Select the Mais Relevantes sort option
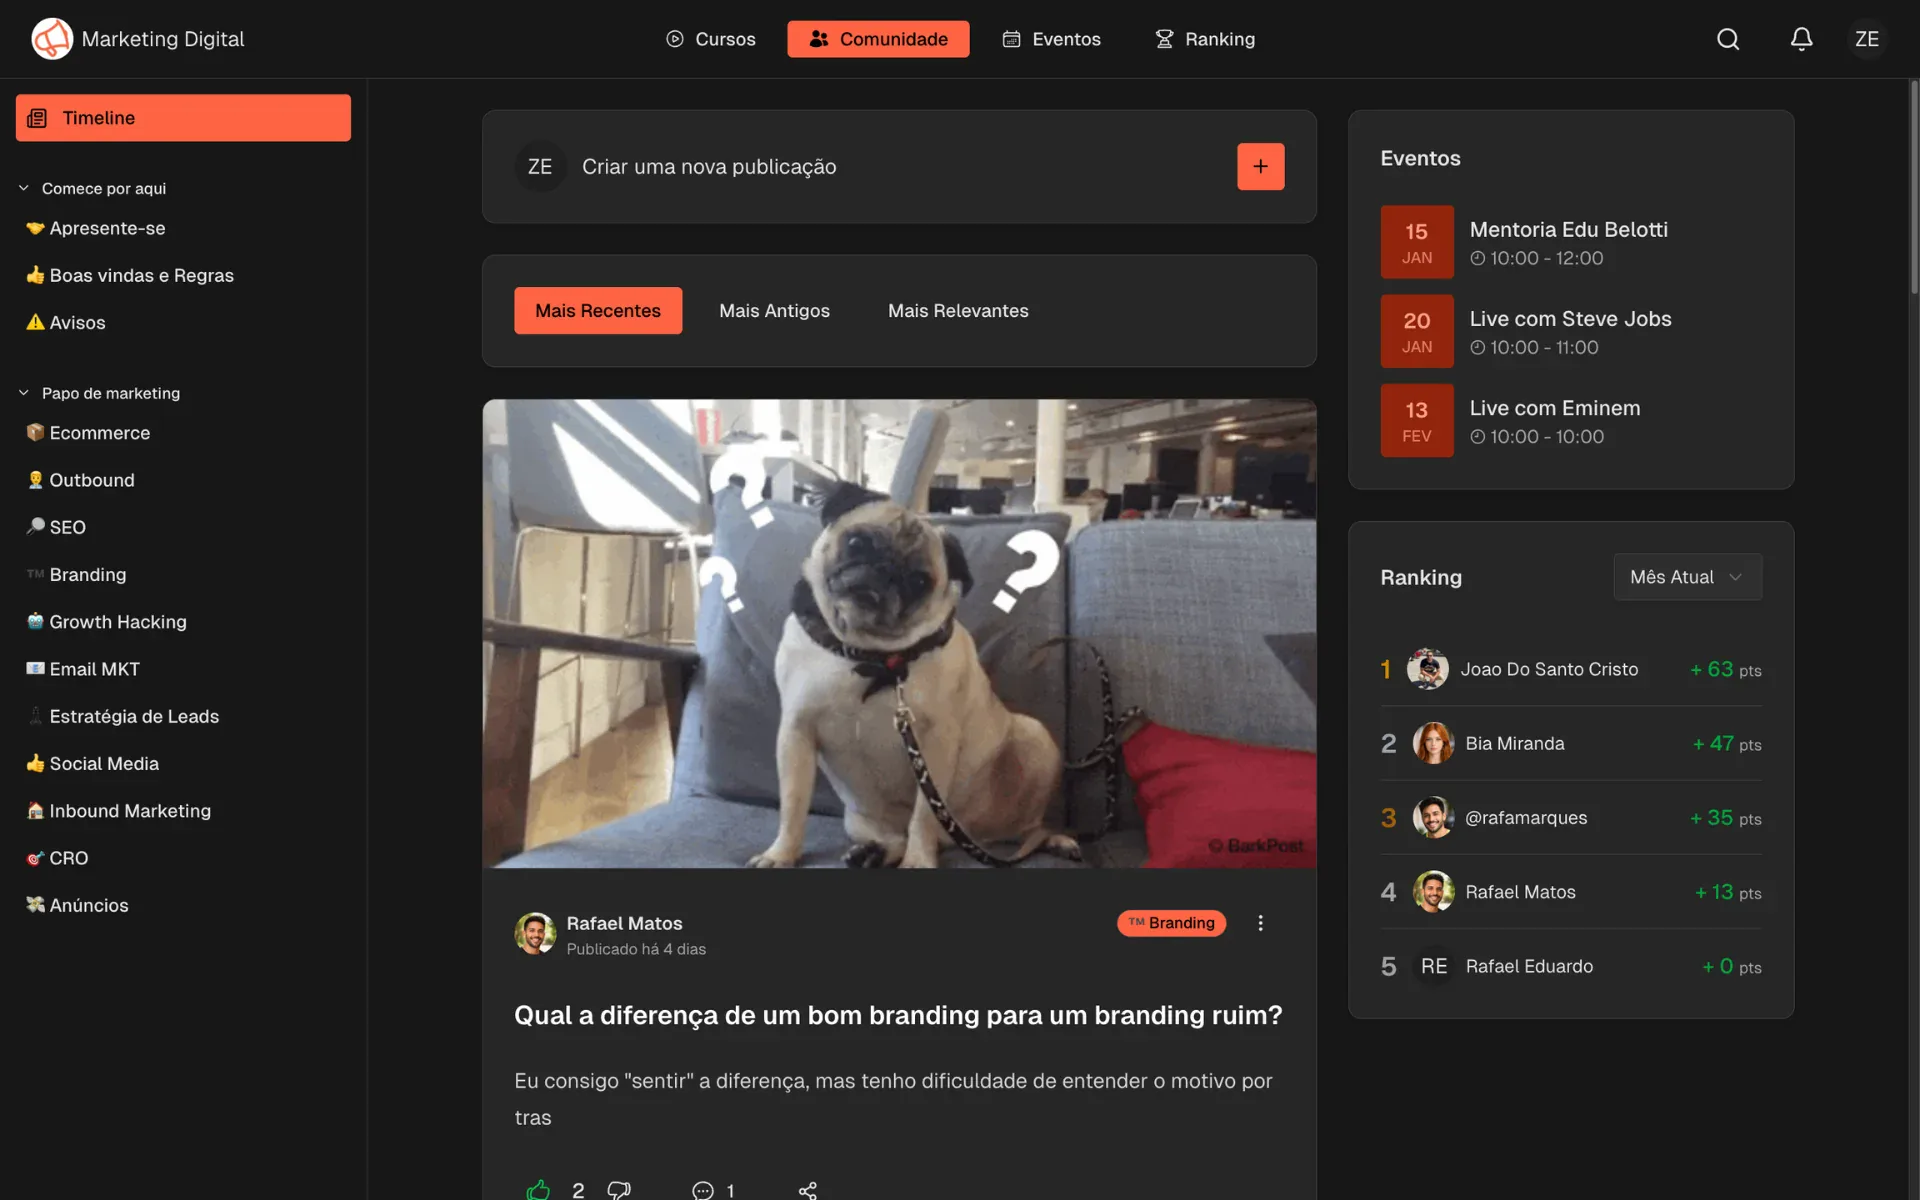1920x1200 pixels. (957, 311)
